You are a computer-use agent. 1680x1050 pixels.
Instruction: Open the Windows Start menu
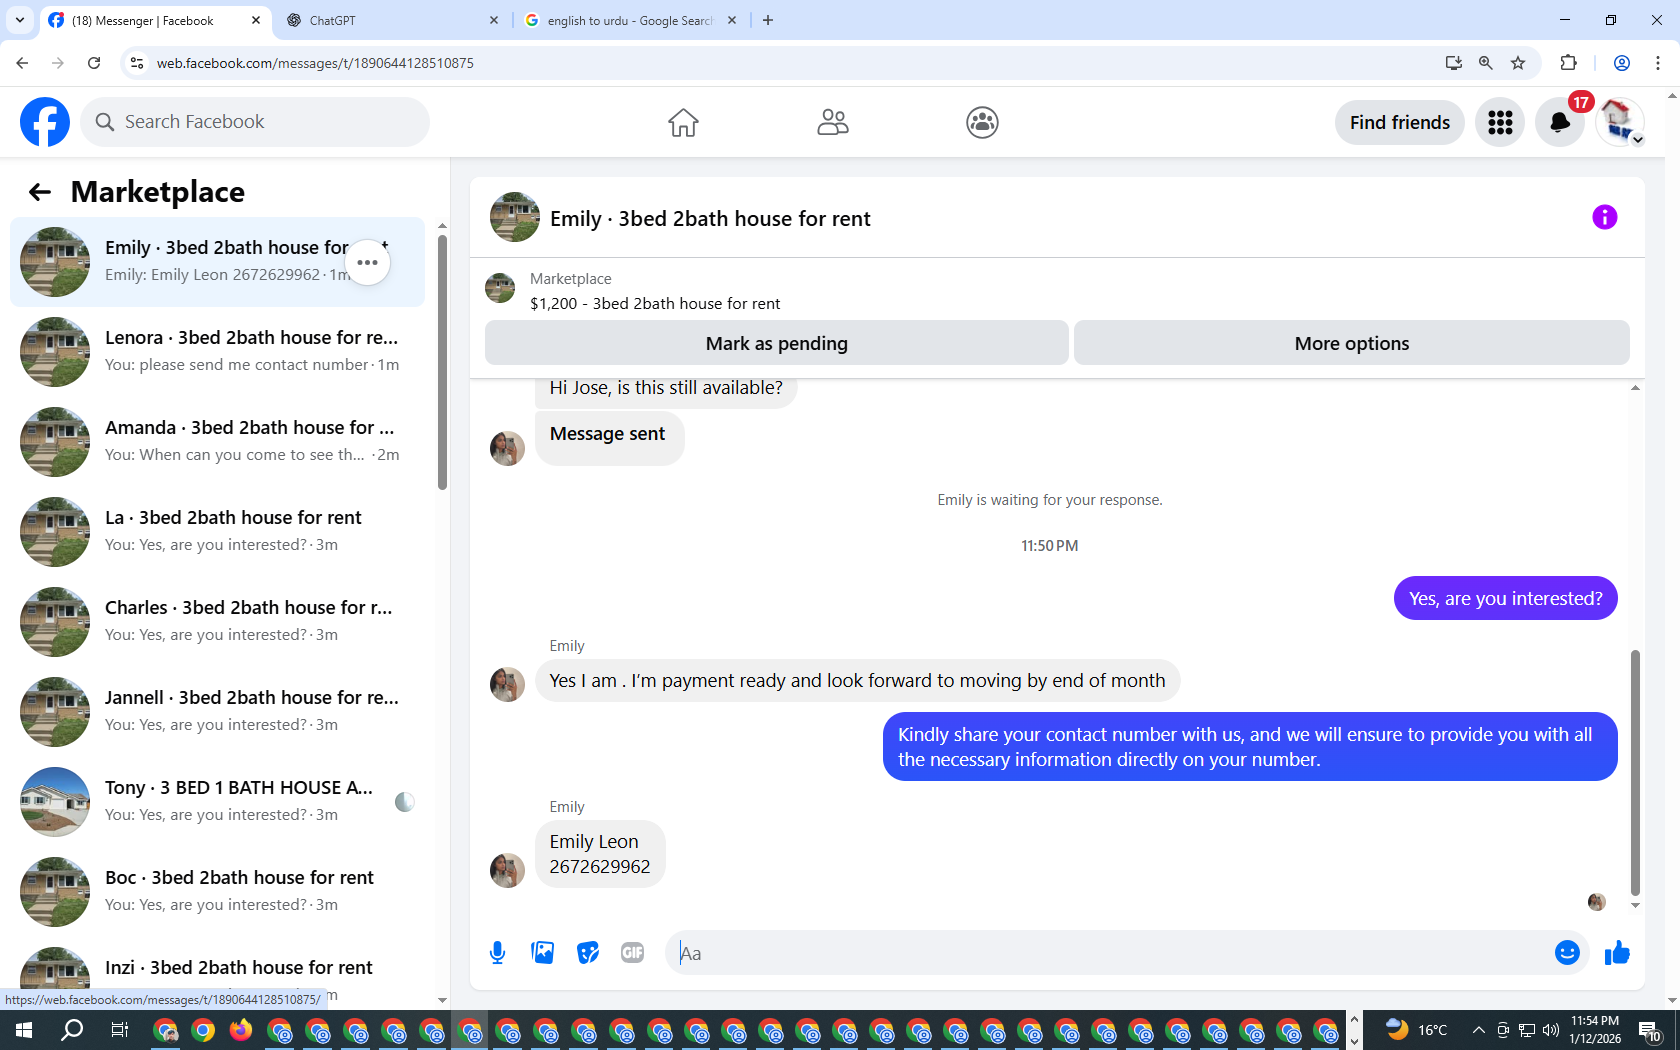24,1030
